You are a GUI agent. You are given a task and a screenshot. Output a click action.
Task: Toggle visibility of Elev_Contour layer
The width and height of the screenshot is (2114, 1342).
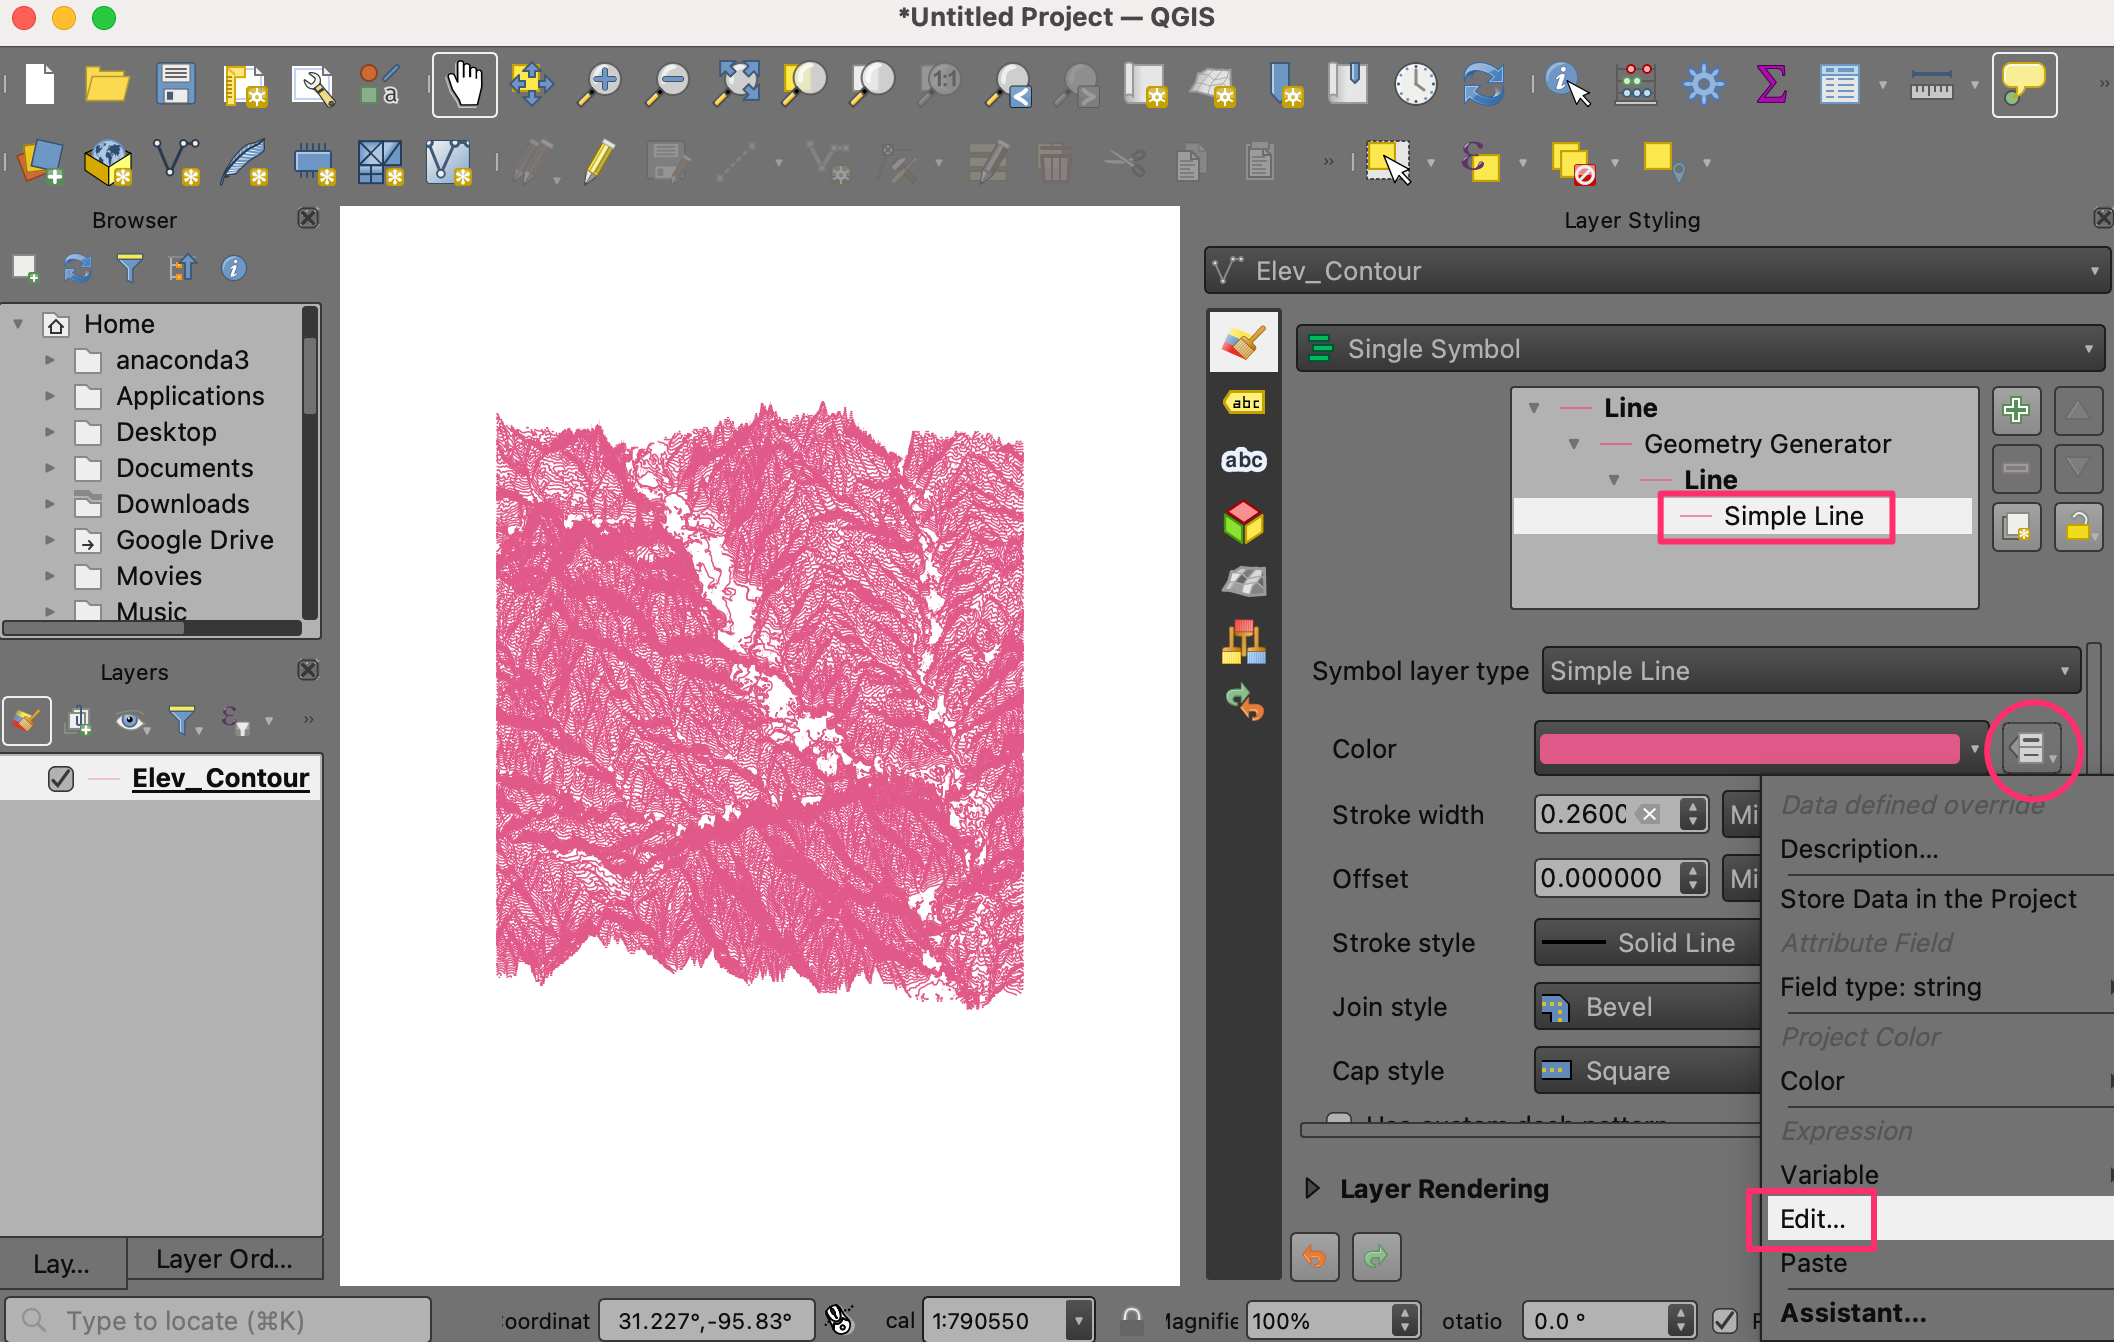tap(61, 779)
